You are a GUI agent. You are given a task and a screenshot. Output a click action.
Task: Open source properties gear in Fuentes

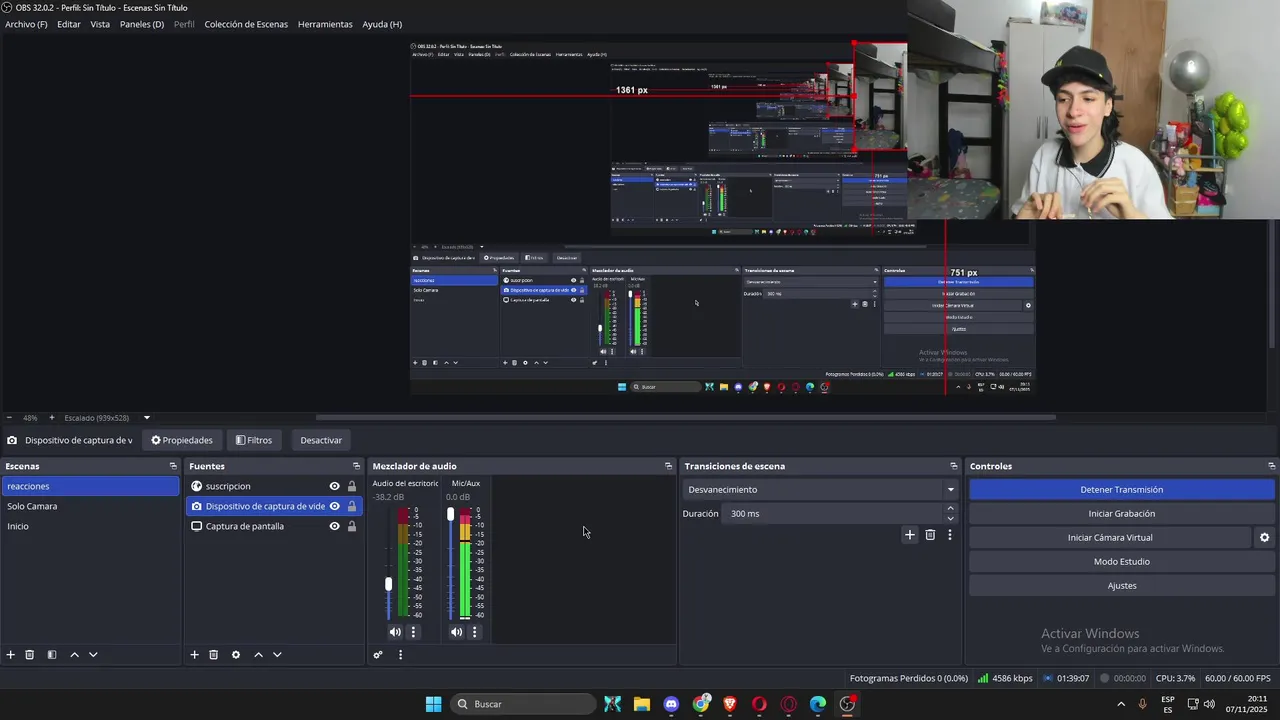[x=236, y=655]
